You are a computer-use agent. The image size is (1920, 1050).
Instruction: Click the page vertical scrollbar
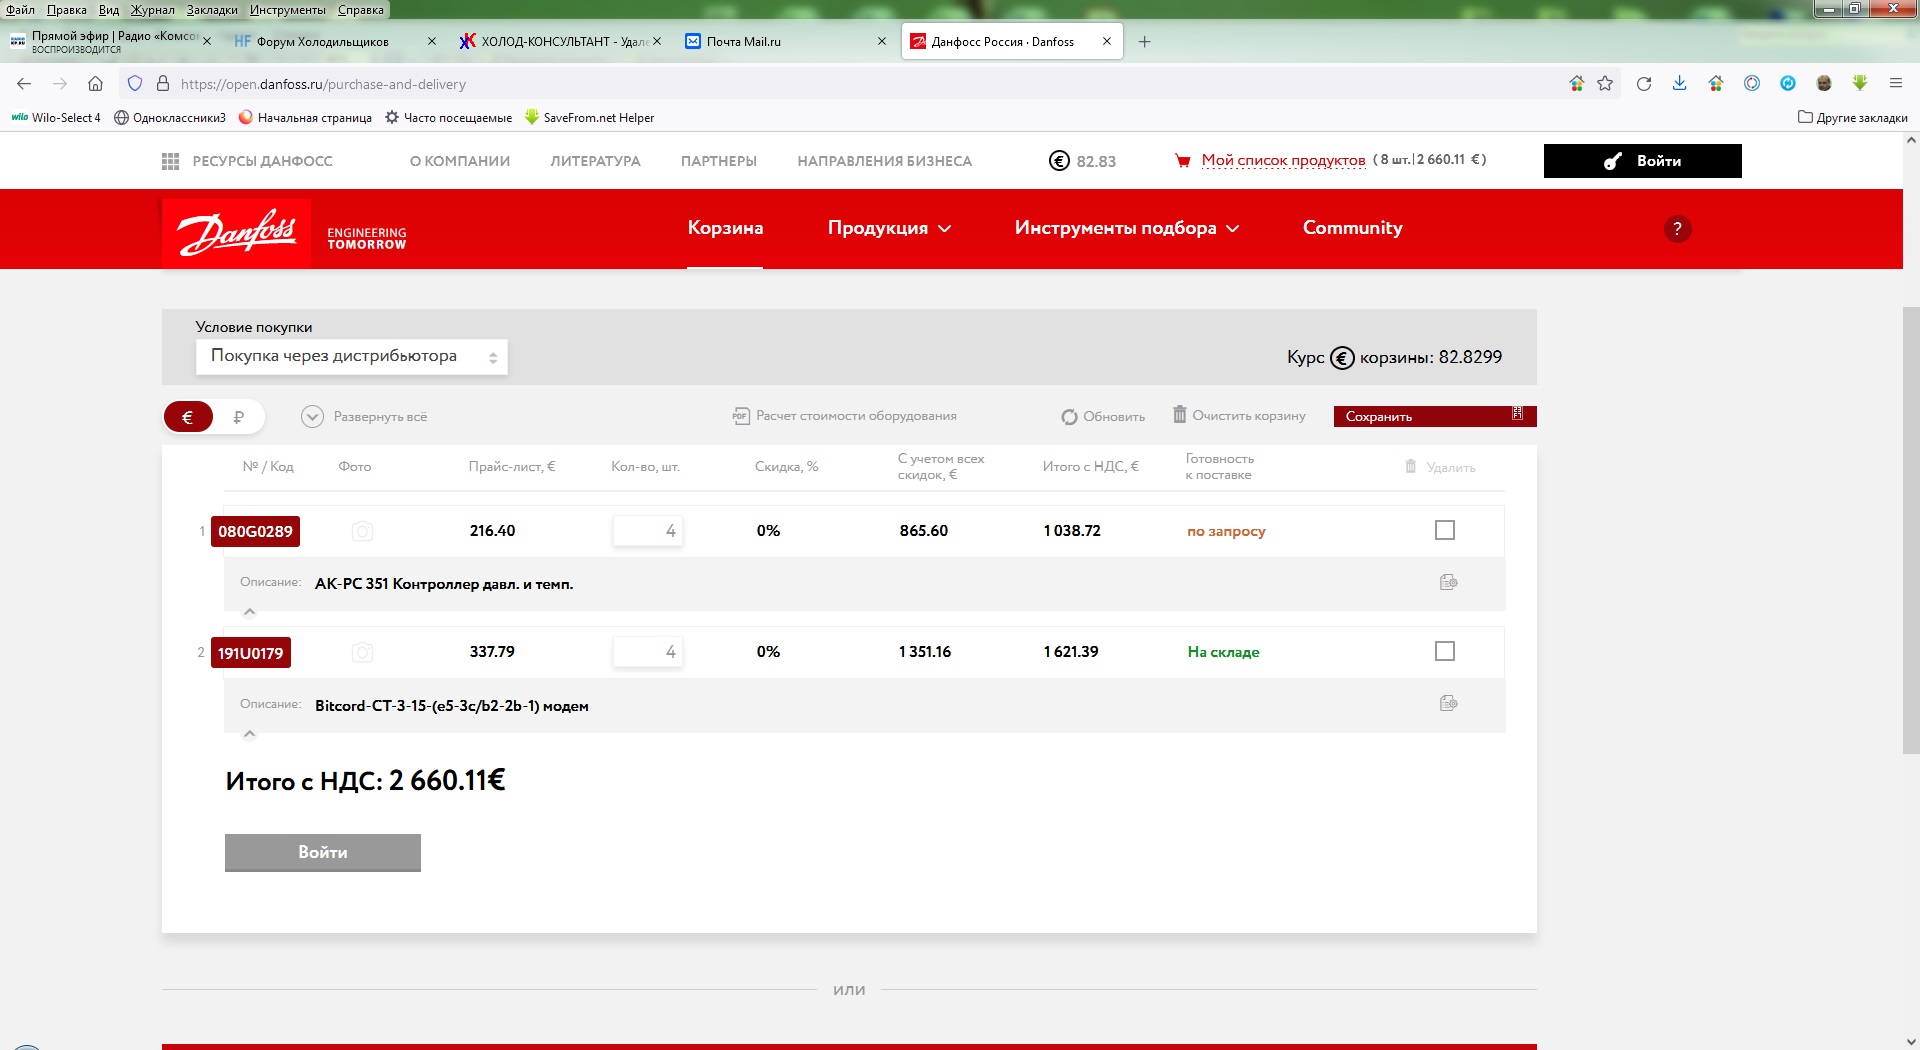coord(1910,530)
